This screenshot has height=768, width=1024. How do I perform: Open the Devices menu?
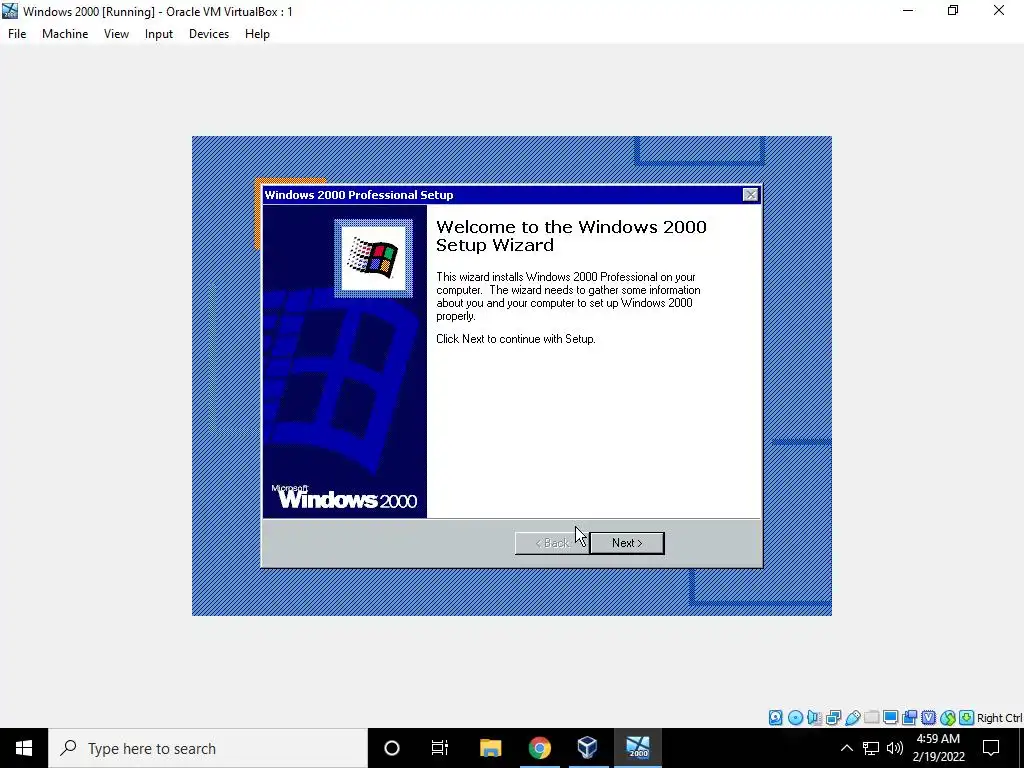coord(209,34)
